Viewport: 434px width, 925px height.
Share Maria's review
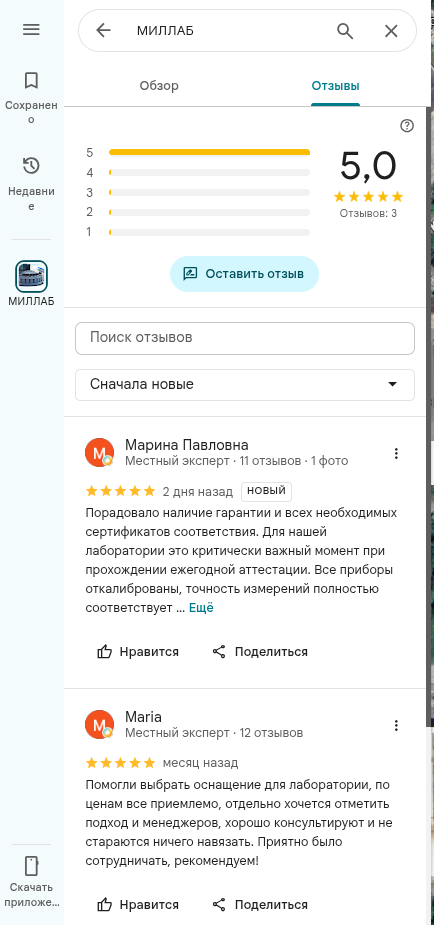coord(260,904)
